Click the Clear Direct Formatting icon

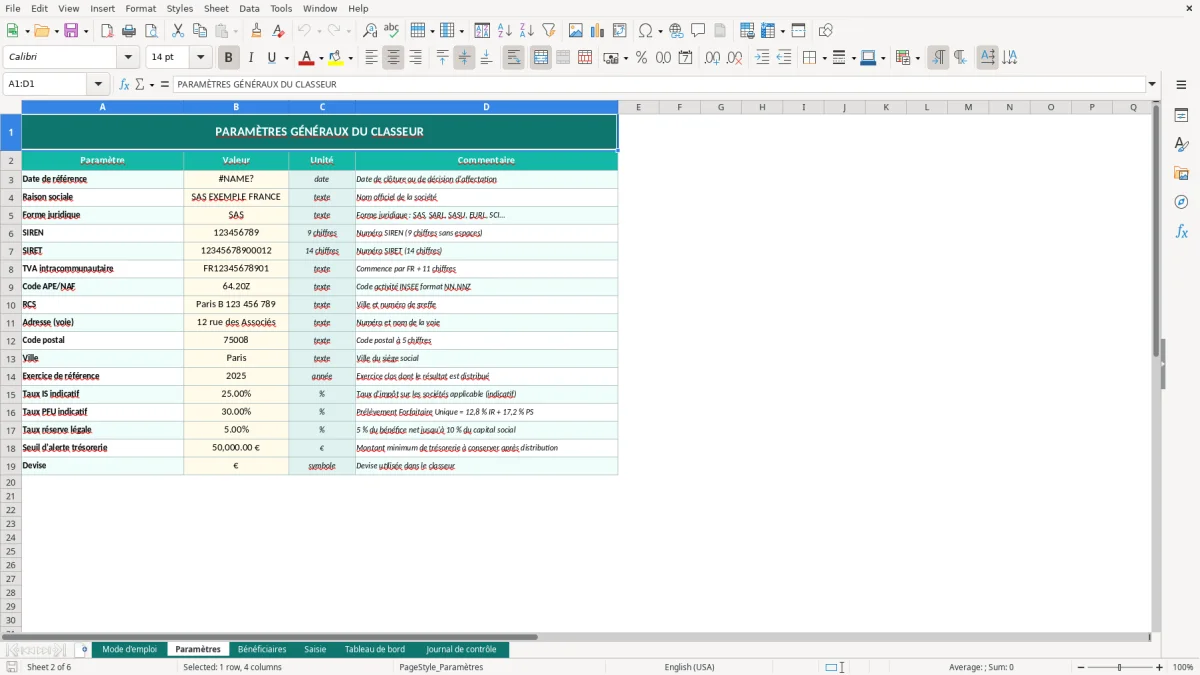tap(279, 31)
